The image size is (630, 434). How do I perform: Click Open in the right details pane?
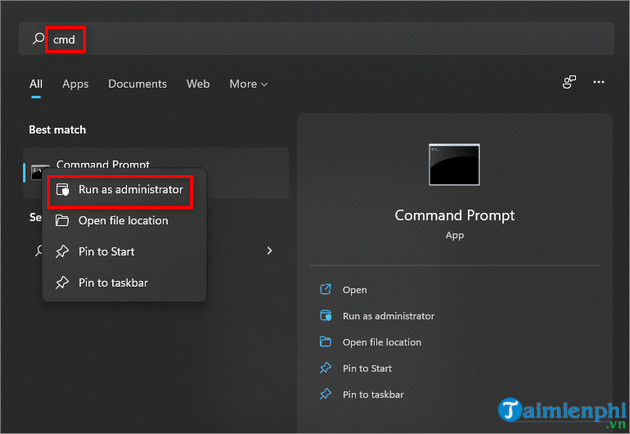click(x=354, y=290)
